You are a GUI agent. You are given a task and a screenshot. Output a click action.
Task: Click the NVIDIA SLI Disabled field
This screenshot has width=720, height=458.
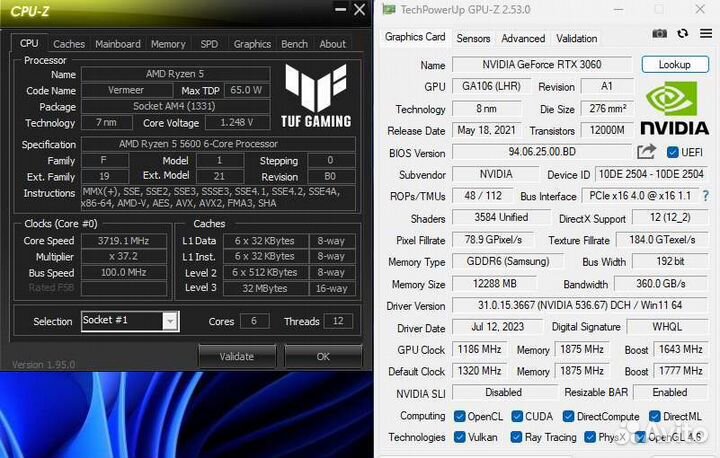(x=504, y=392)
